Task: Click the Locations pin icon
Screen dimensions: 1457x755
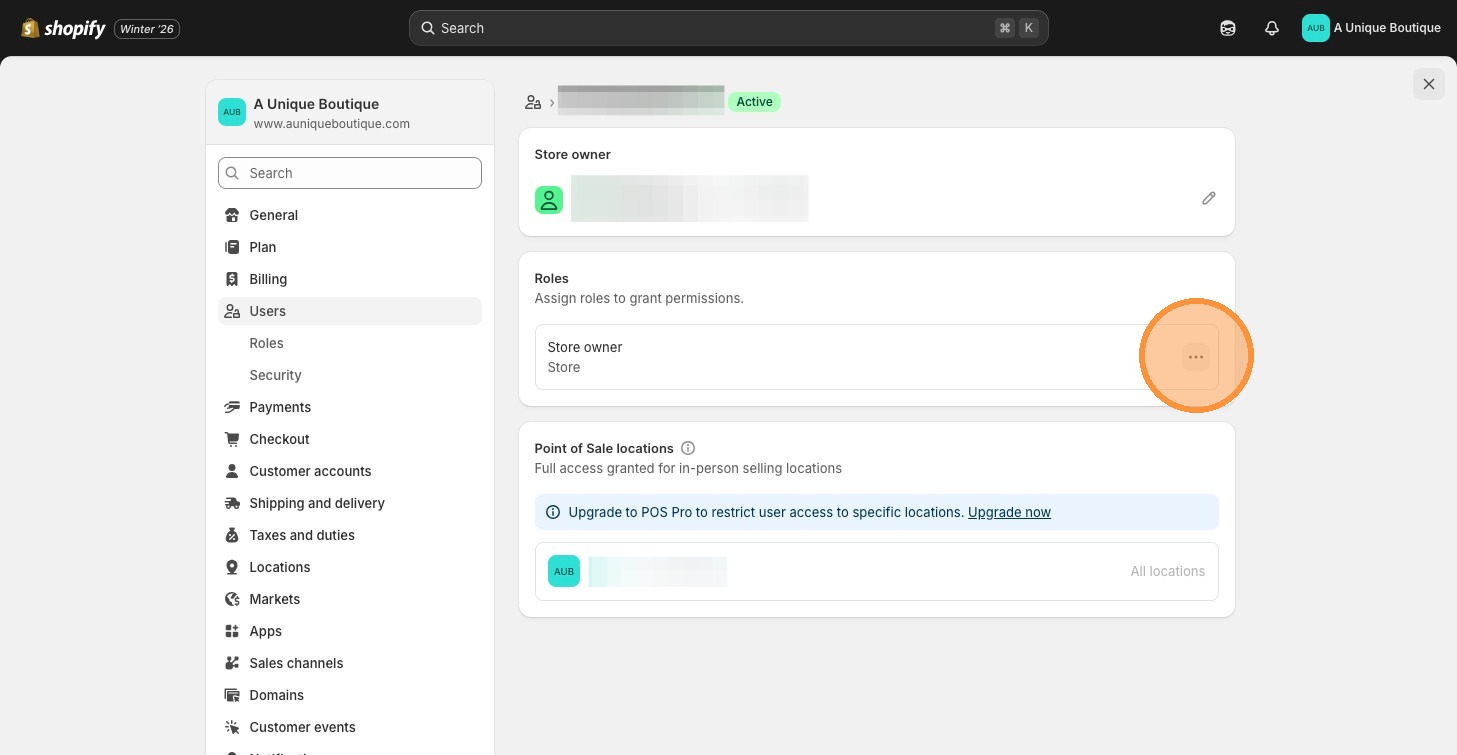Action: 232,567
